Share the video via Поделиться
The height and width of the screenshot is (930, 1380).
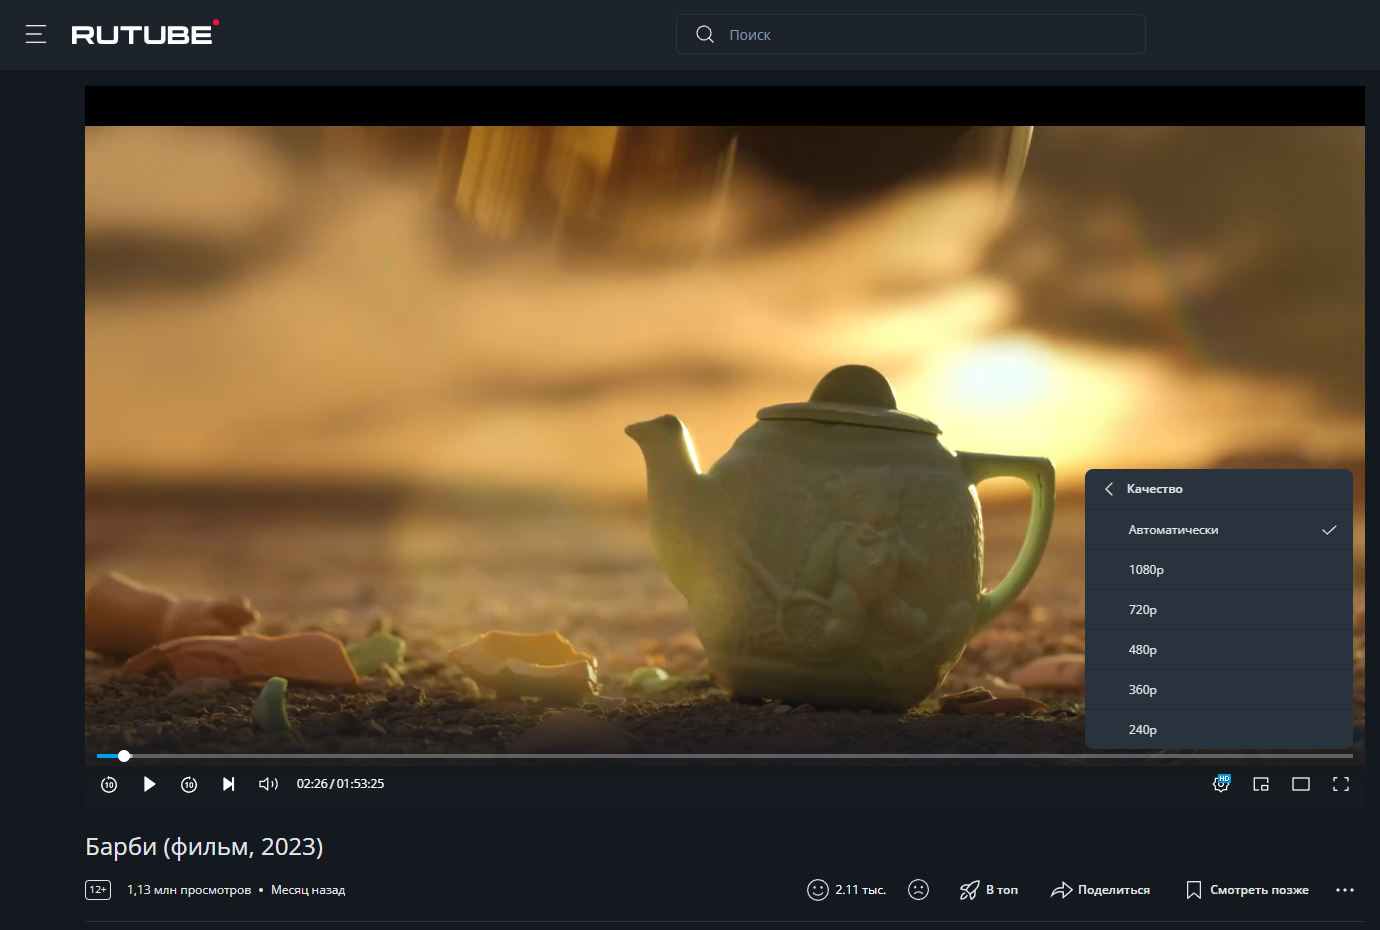tap(1100, 890)
